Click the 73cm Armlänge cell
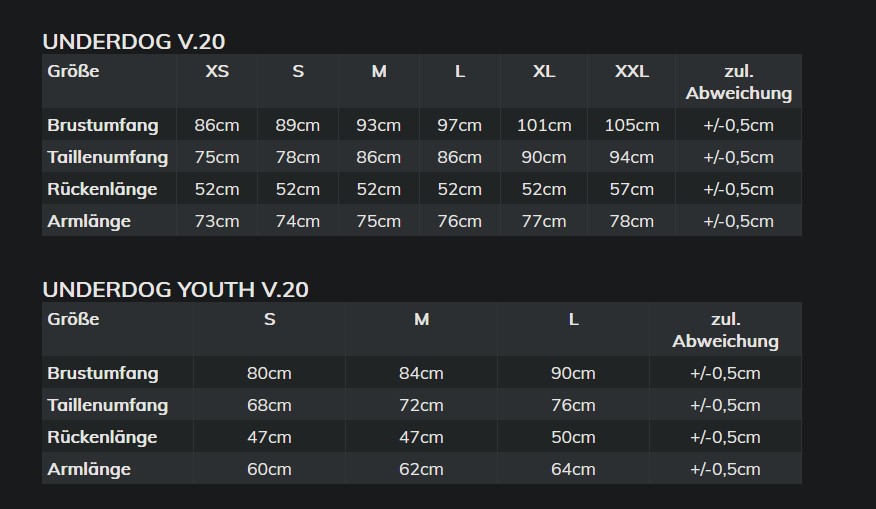Image resolution: width=876 pixels, height=509 pixels. [217, 221]
